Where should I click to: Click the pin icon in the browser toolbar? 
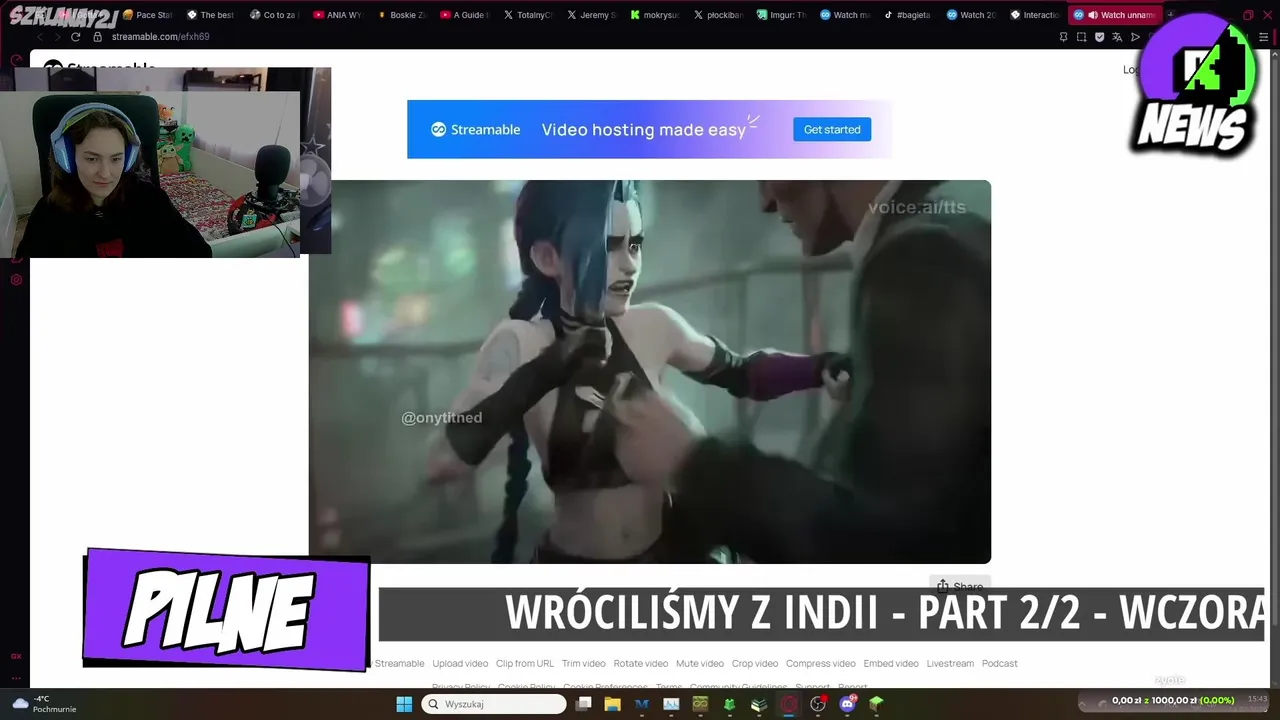[x=1063, y=37]
